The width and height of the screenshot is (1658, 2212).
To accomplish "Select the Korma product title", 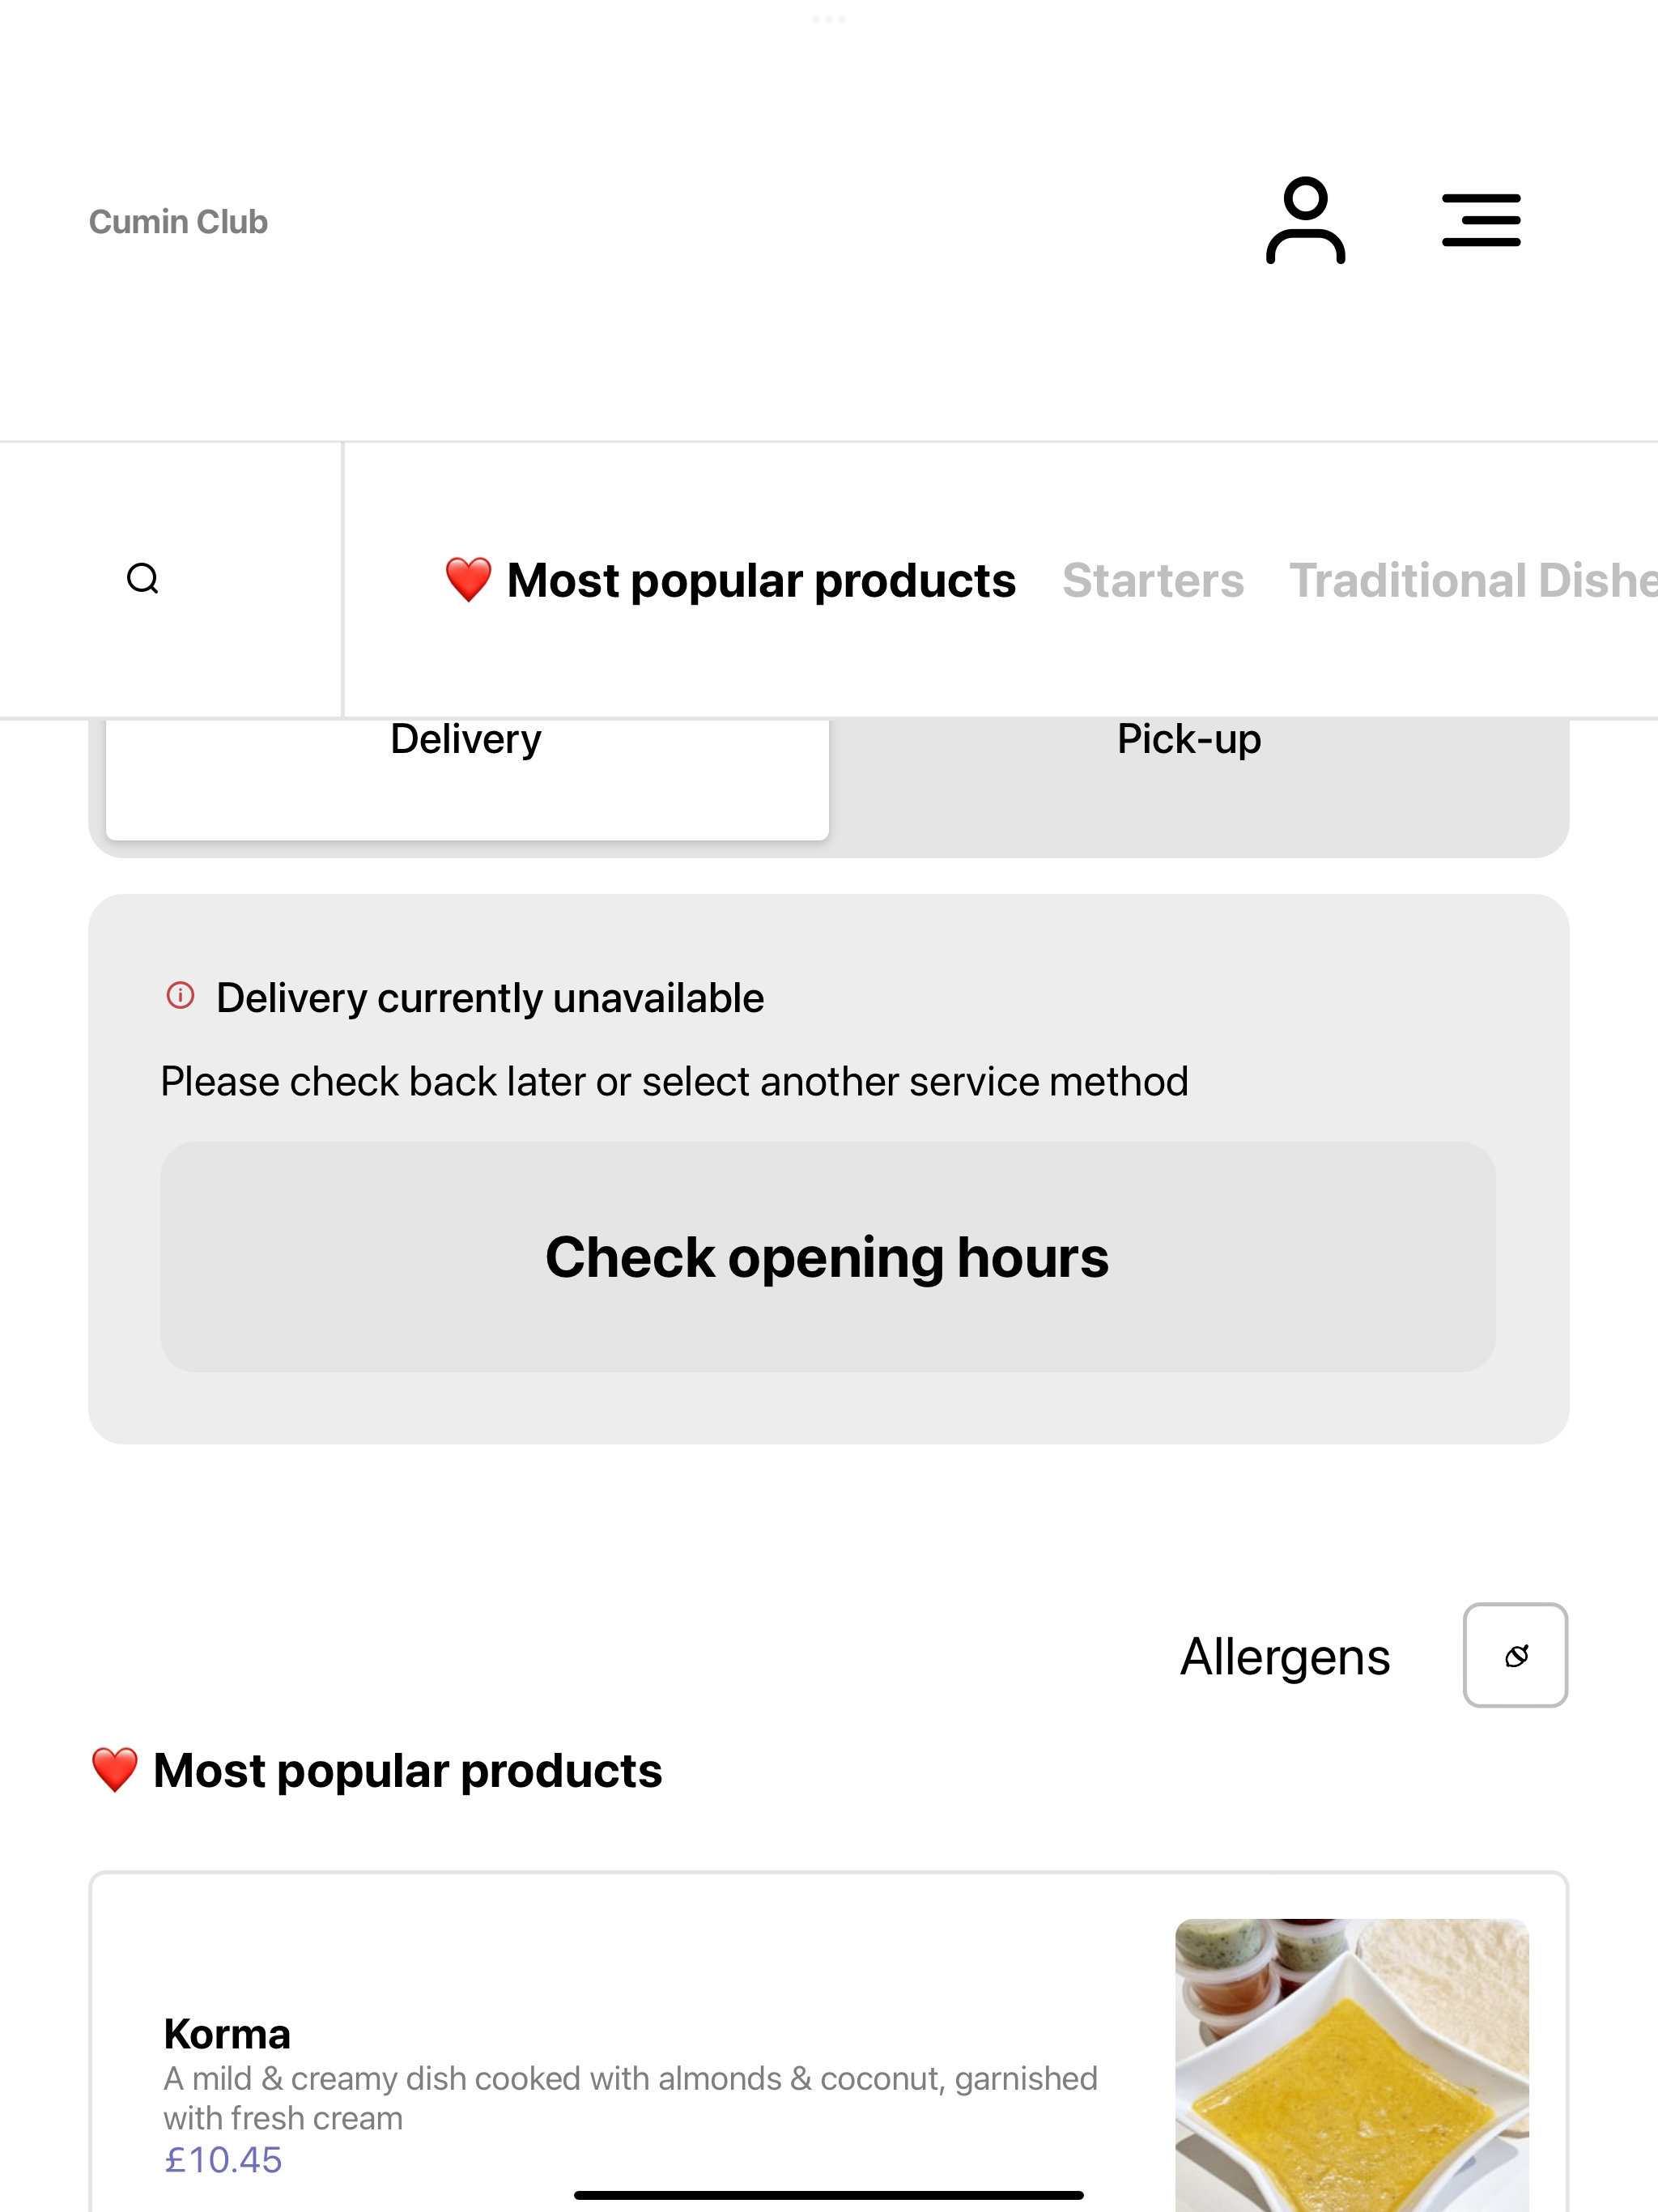I will (x=227, y=2034).
